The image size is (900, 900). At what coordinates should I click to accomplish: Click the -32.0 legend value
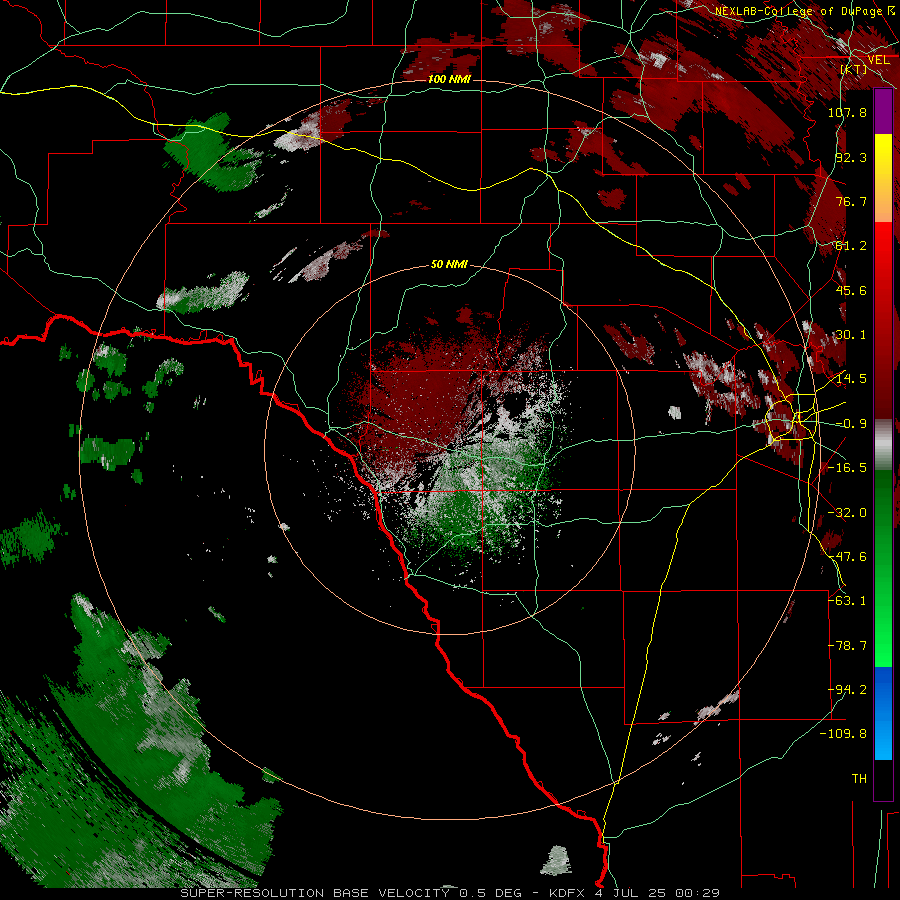(x=847, y=513)
